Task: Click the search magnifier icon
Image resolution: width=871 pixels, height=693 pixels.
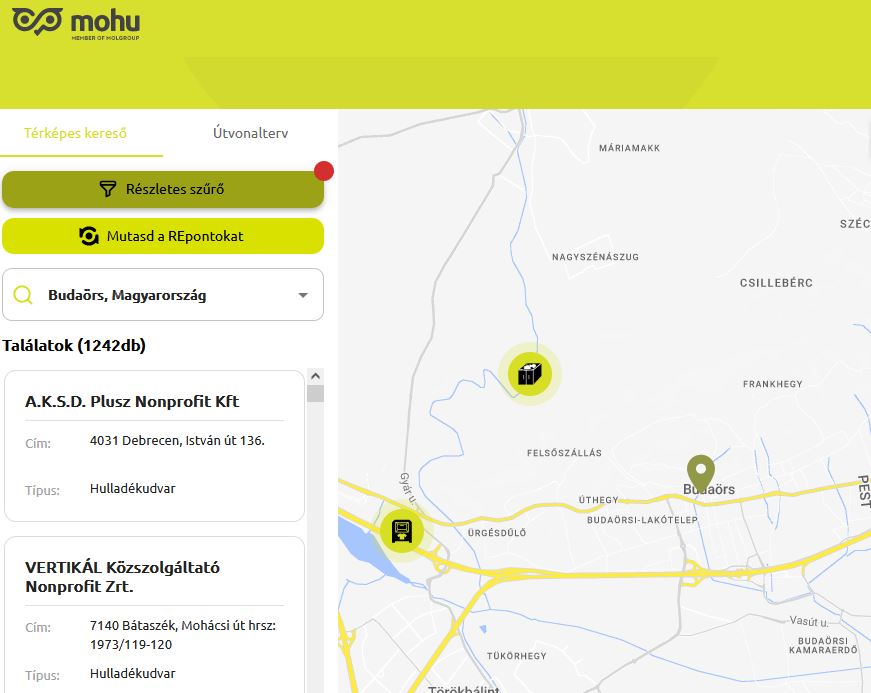Action: tap(23, 295)
